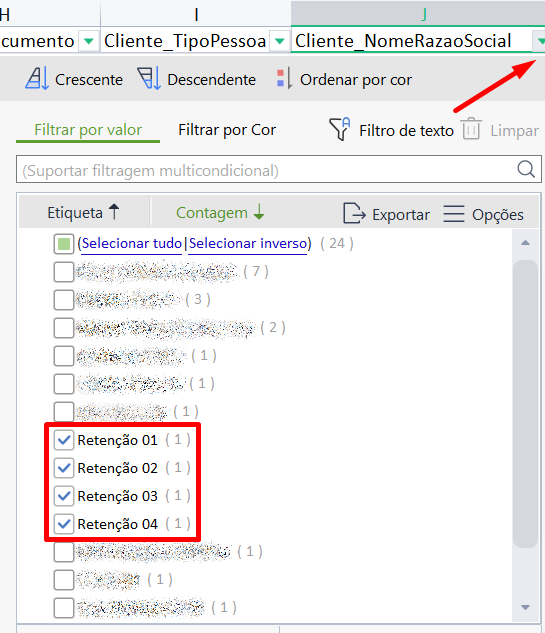Image resolution: width=545 pixels, height=633 pixels.
Task: Click the list scrollbar down arrow
Action: tap(525, 607)
